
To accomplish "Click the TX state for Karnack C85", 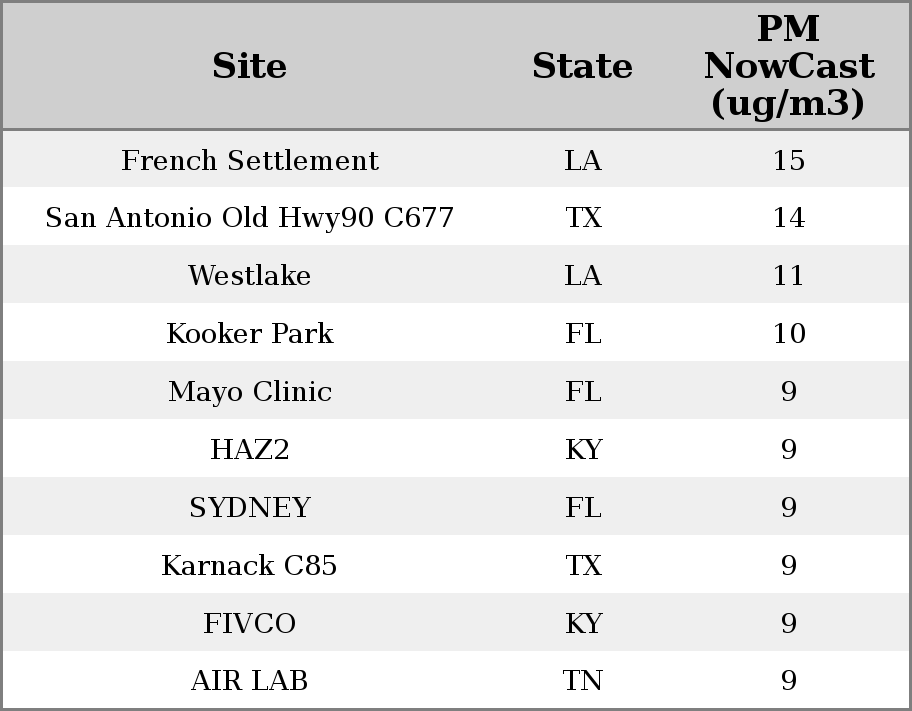I will pyautogui.click(x=582, y=566).
